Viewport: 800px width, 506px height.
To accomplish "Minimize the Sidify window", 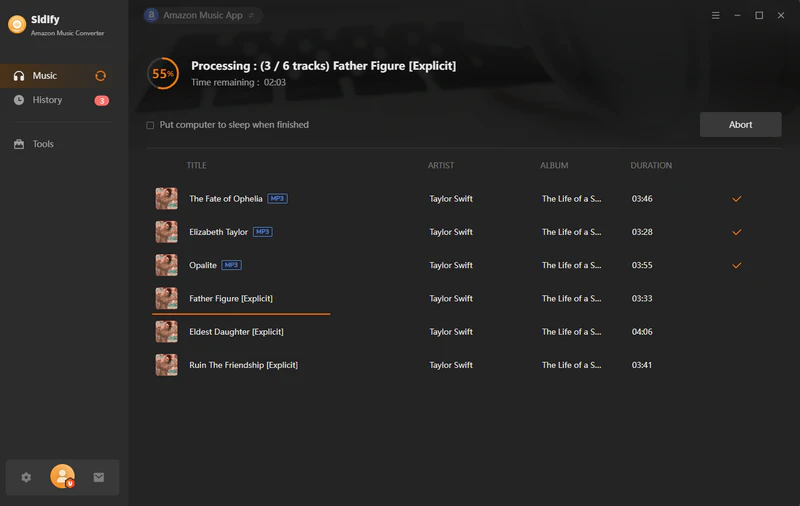I will [x=737, y=15].
